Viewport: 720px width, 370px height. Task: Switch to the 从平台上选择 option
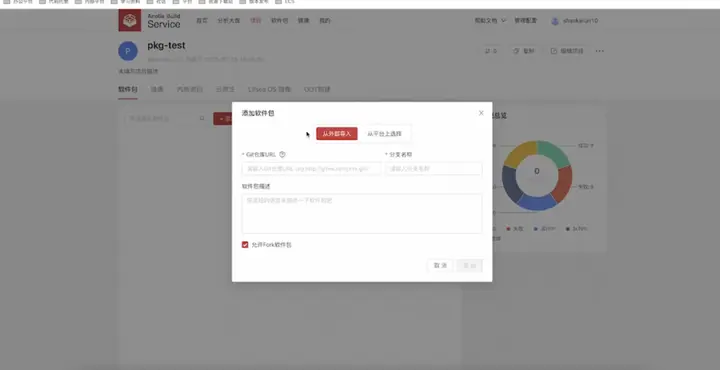(x=384, y=134)
